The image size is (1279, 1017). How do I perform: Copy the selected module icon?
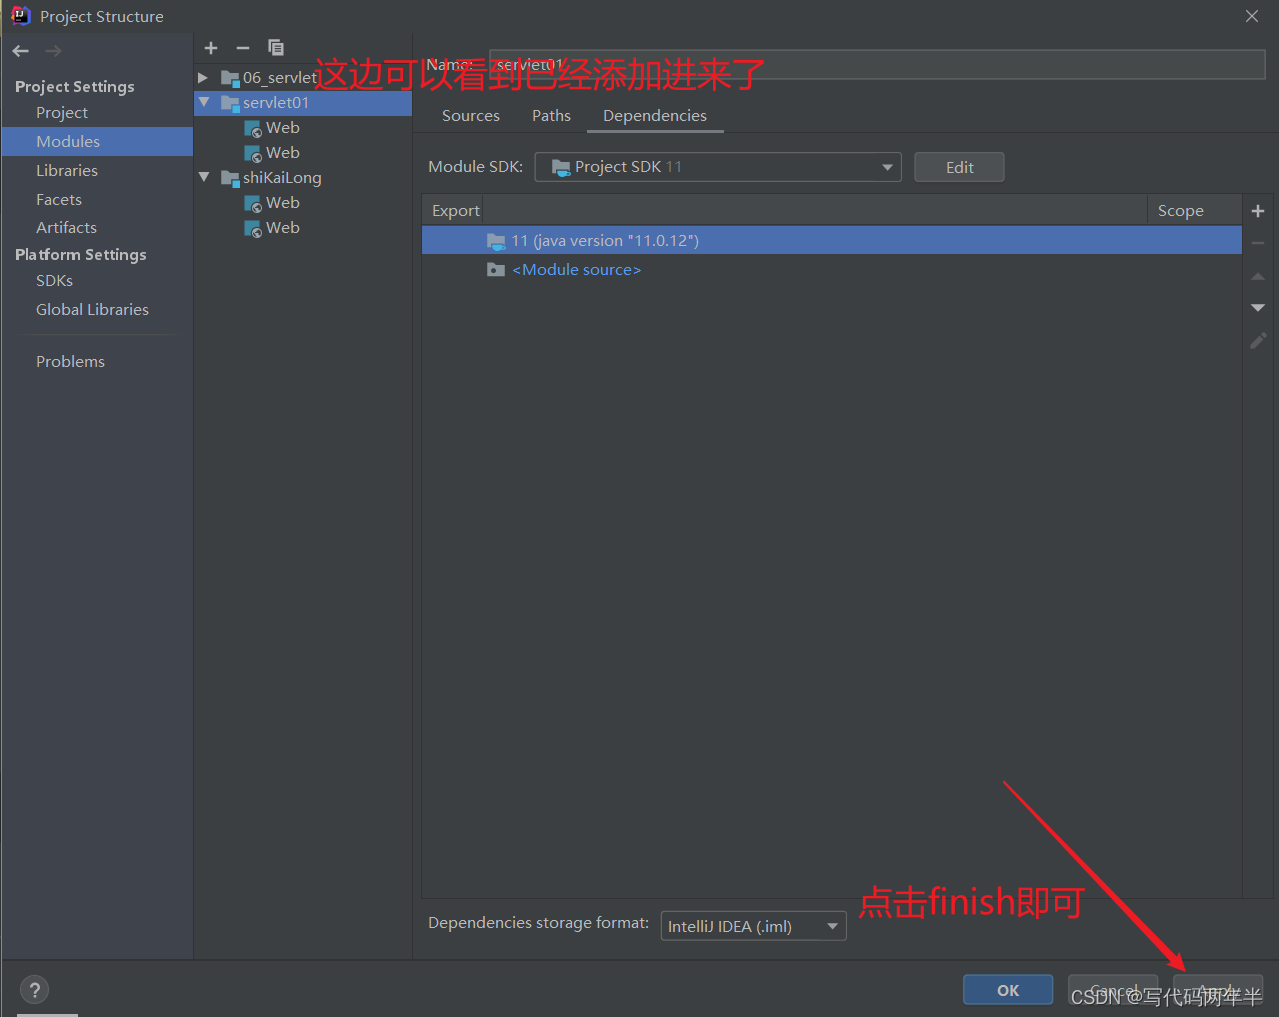276,48
